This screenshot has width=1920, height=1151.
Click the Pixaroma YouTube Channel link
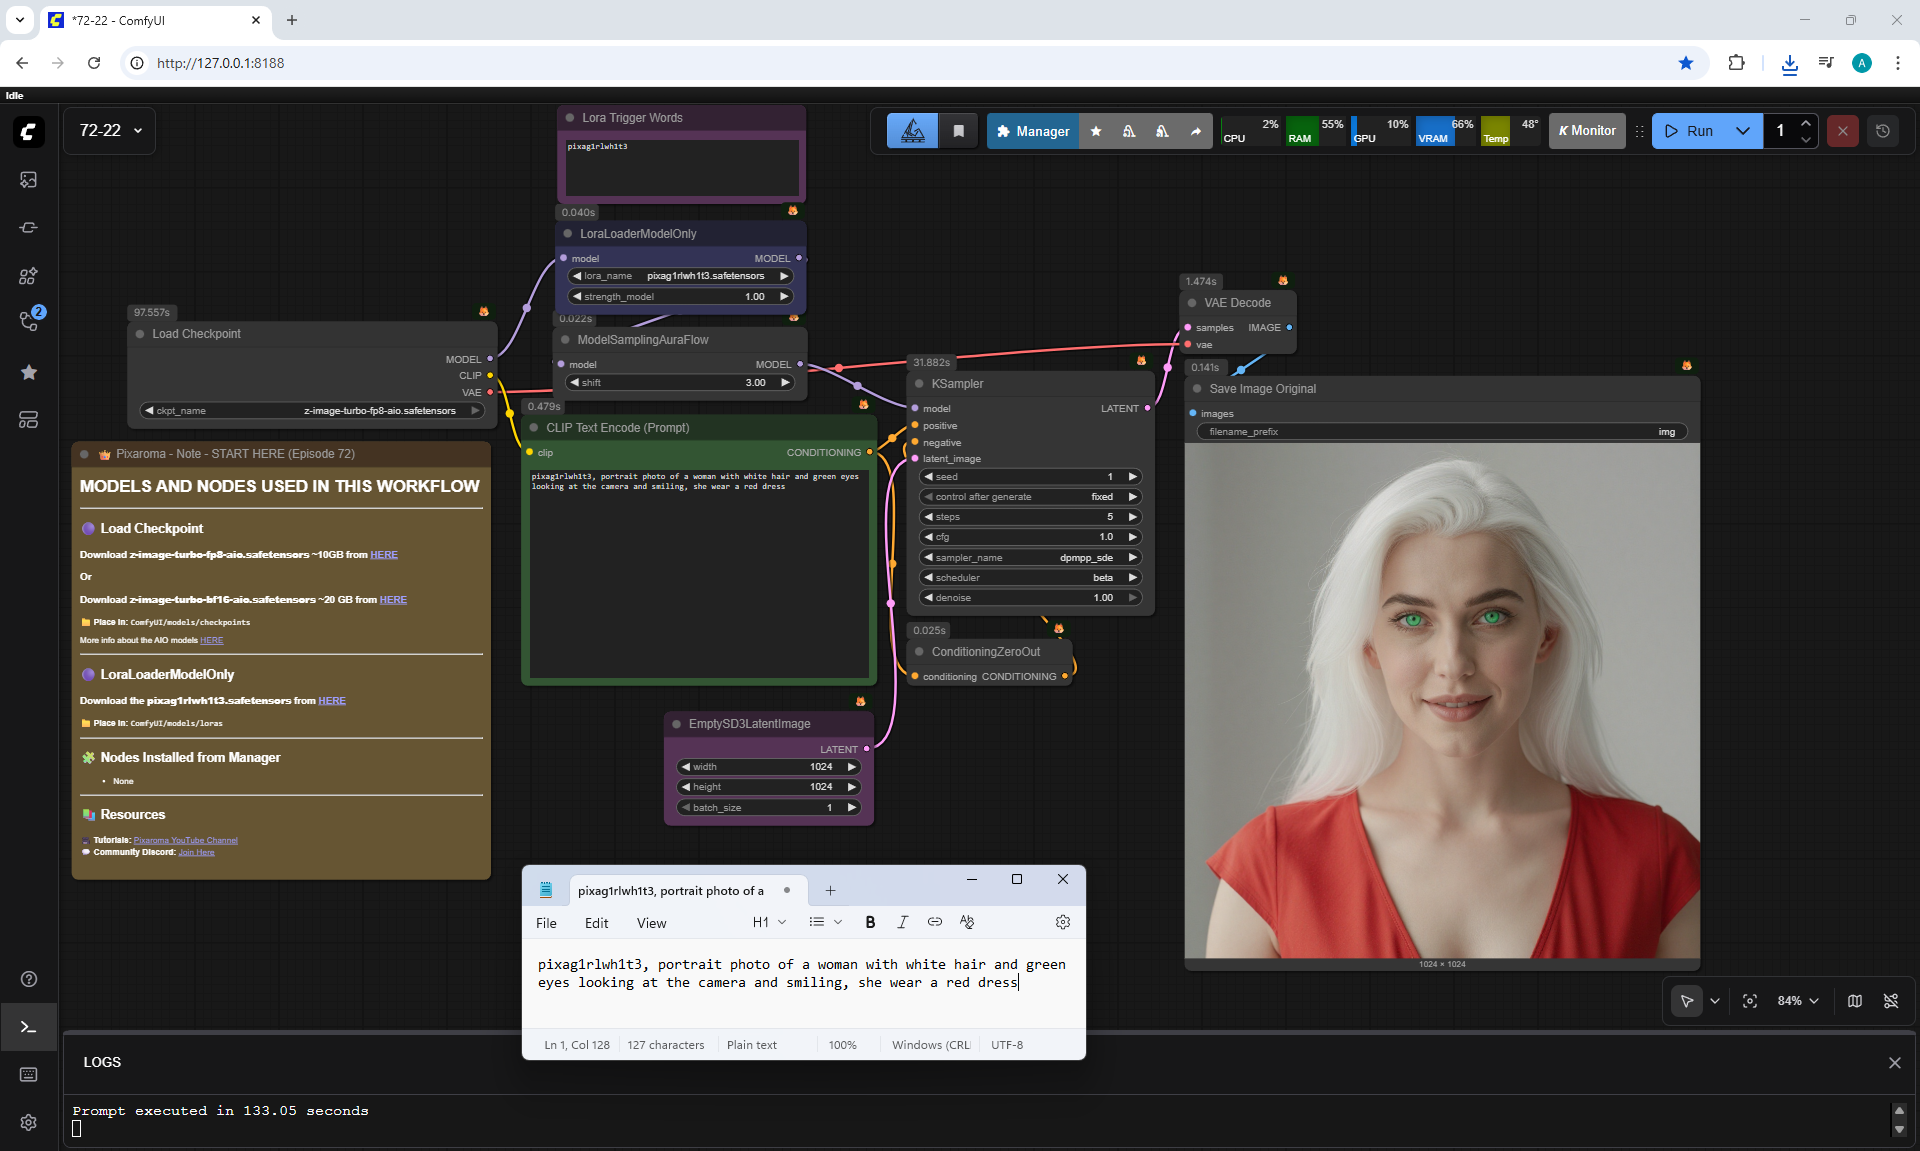pos(185,840)
